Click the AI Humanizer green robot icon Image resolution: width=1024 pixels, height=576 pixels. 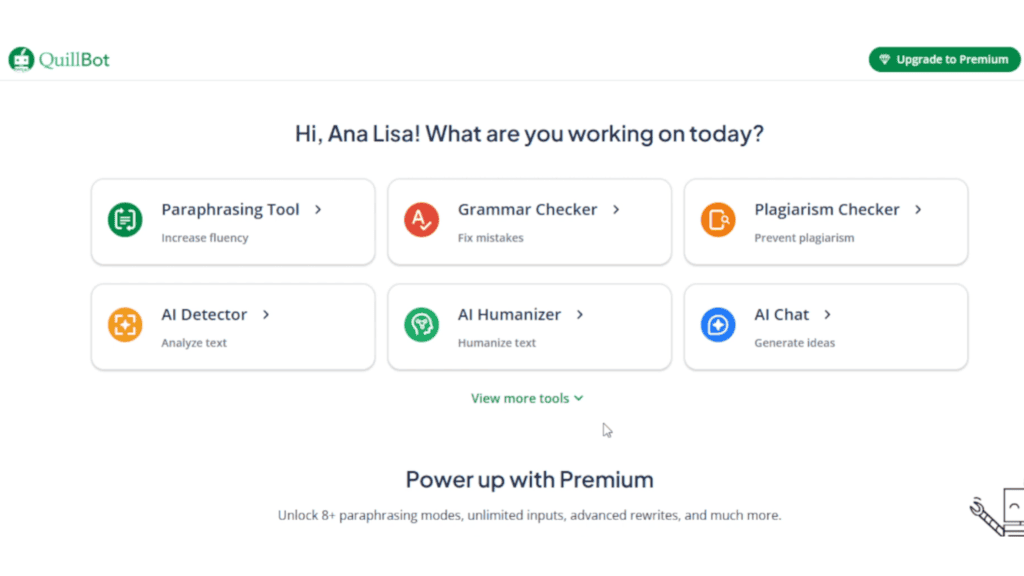(x=421, y=325)
